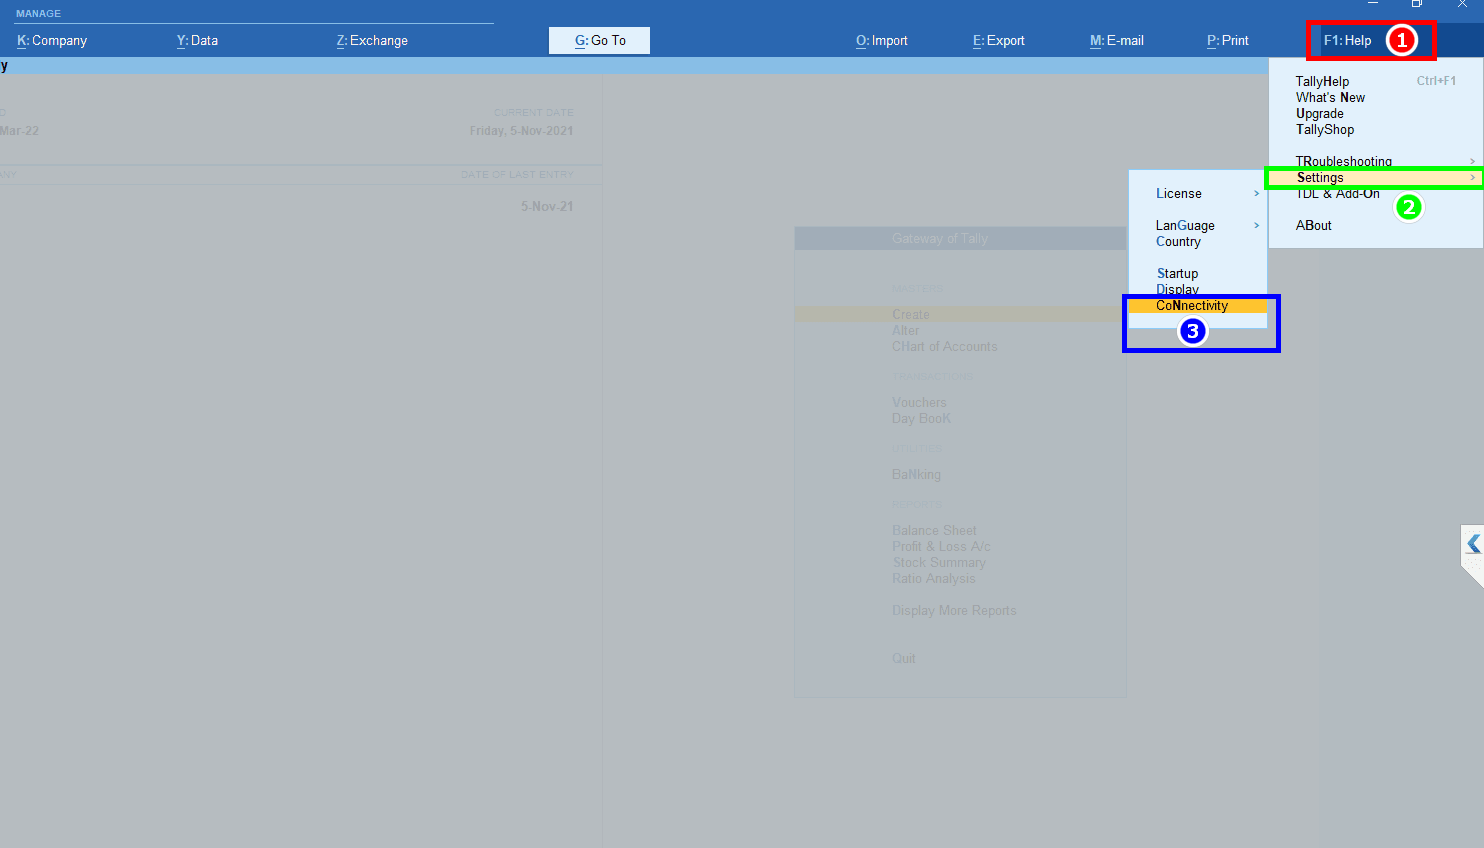Expand the right-side panel chevron
This screenshot has height=848, width=1484.
tap(1473, 544)
